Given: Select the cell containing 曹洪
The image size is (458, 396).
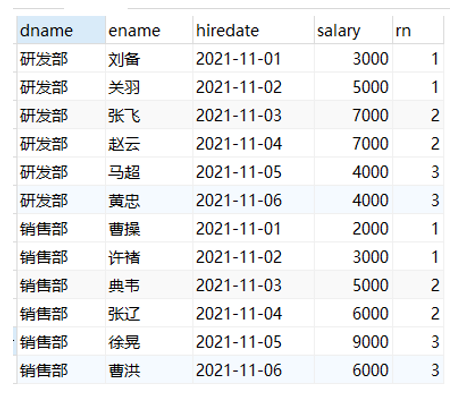Looking at the screenshot, I should (149, 370).
